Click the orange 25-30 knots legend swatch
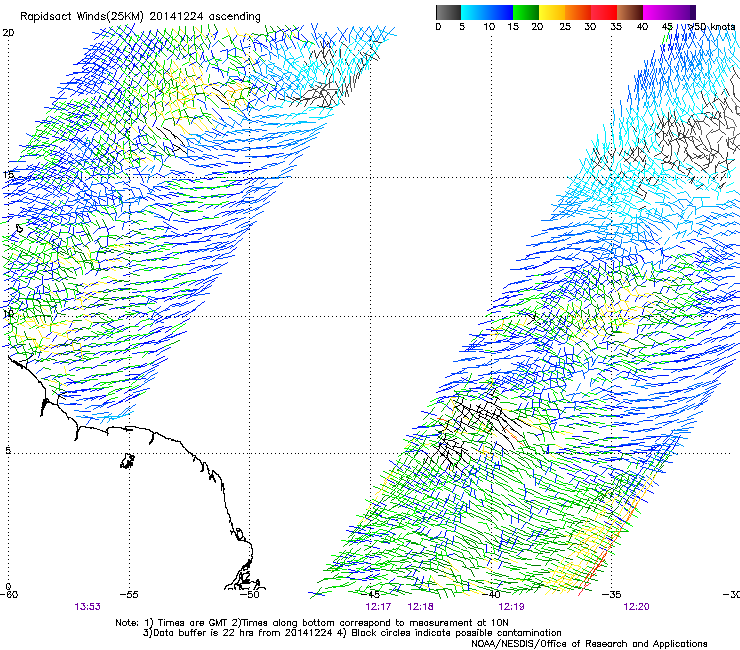 578,12
